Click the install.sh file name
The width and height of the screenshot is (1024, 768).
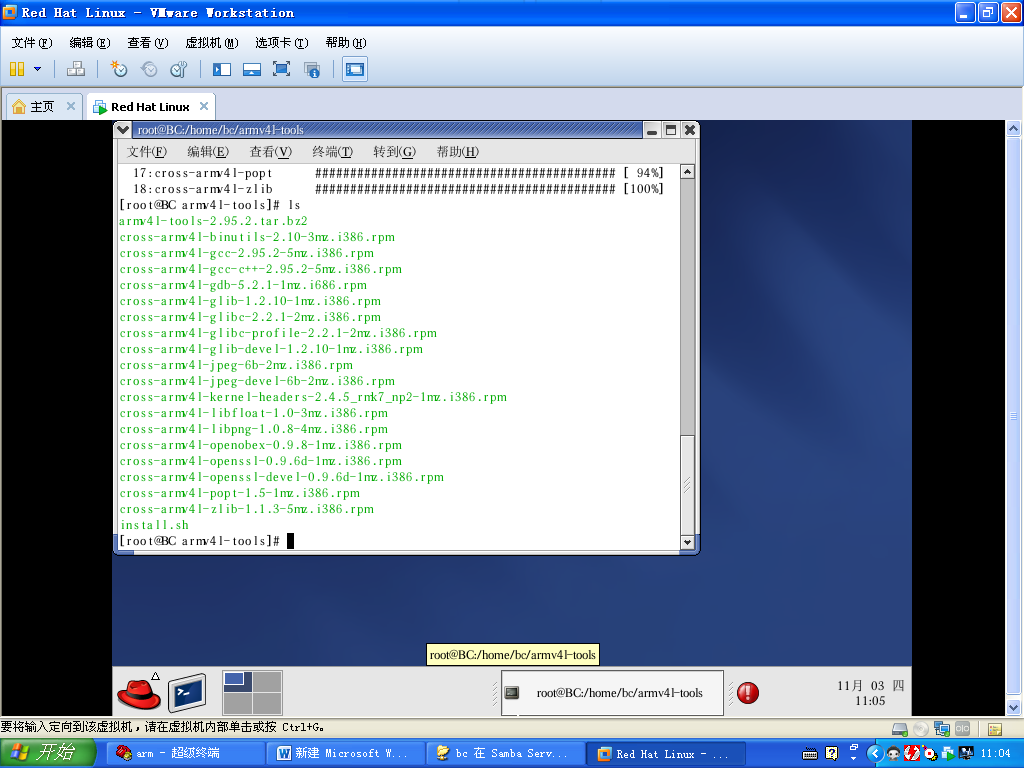(x=154, y=525)
